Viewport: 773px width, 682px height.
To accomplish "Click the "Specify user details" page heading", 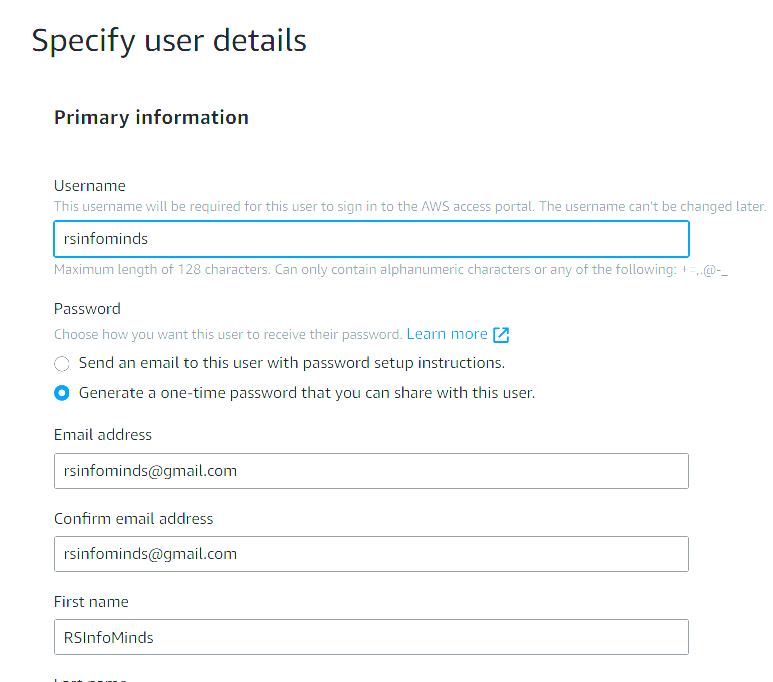I will 169,41.
